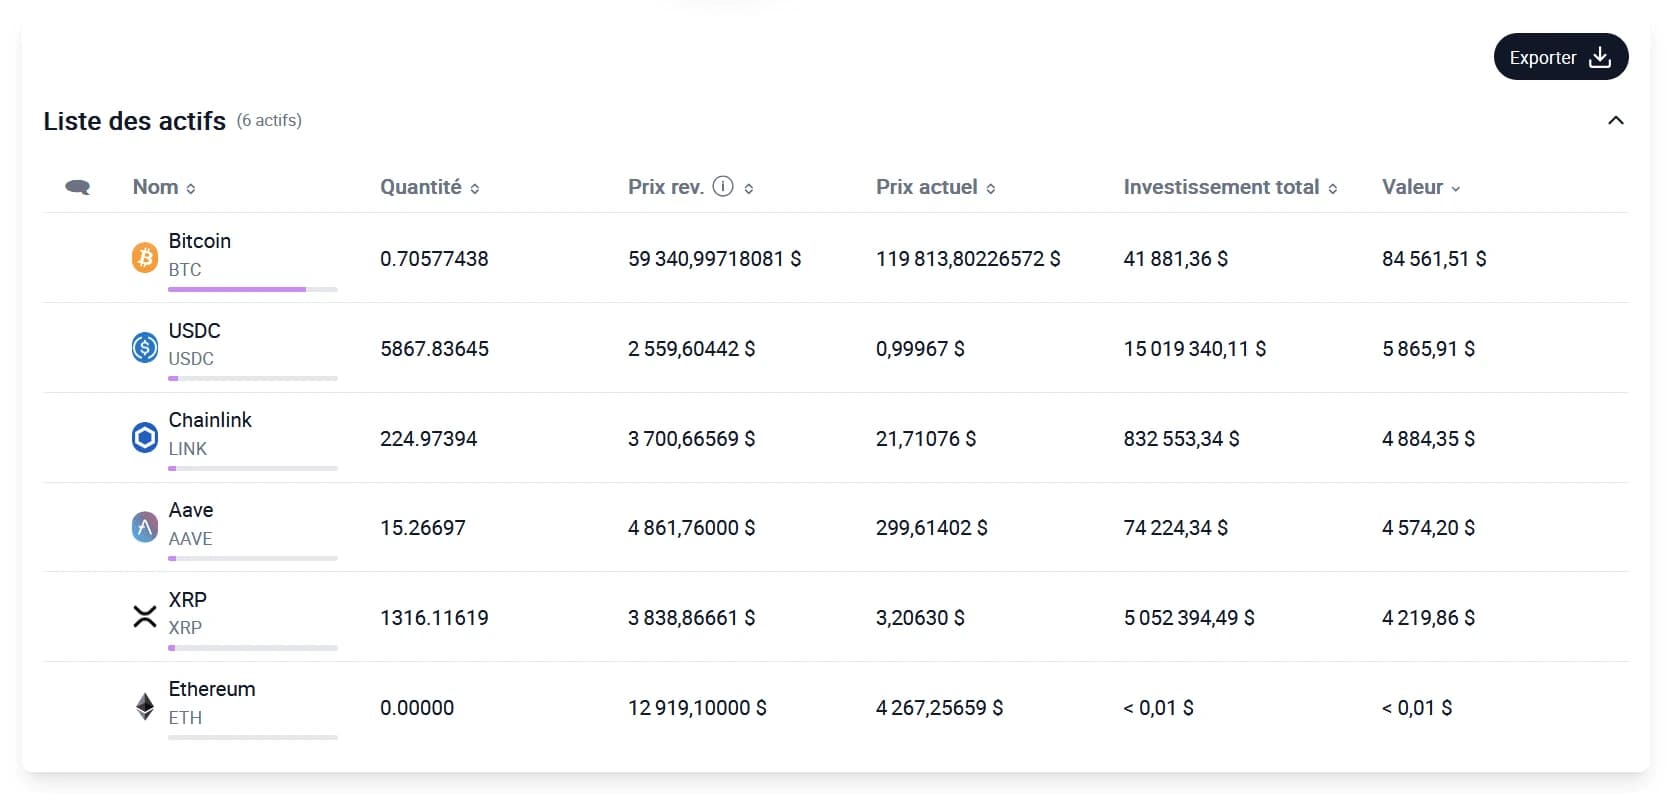Screen dimensions: 1671x794
Task: Select XRP investment 5 052 394,49 $
Action: [x=1189, y=618]
